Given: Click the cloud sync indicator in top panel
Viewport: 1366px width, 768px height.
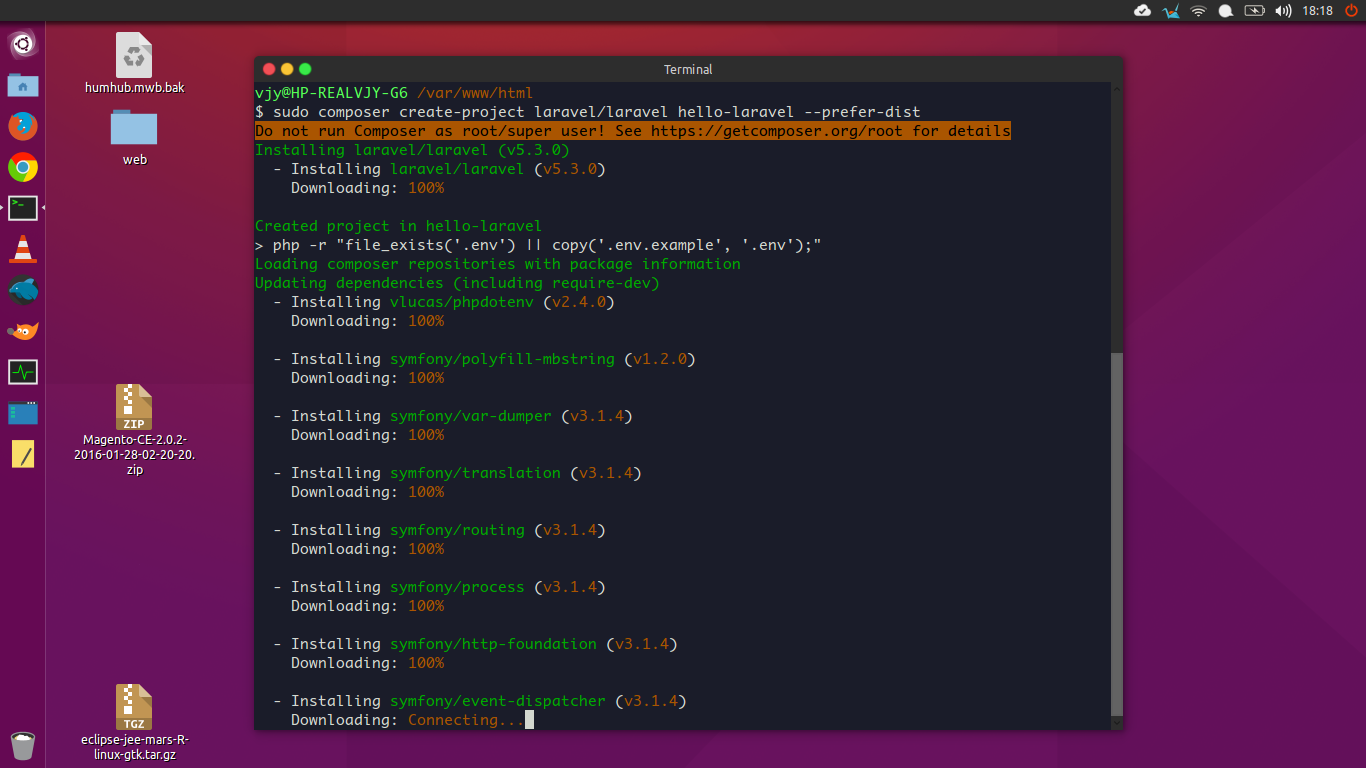Looking at the screenshot, I should pyautogui.click(x=1142, y=11).
